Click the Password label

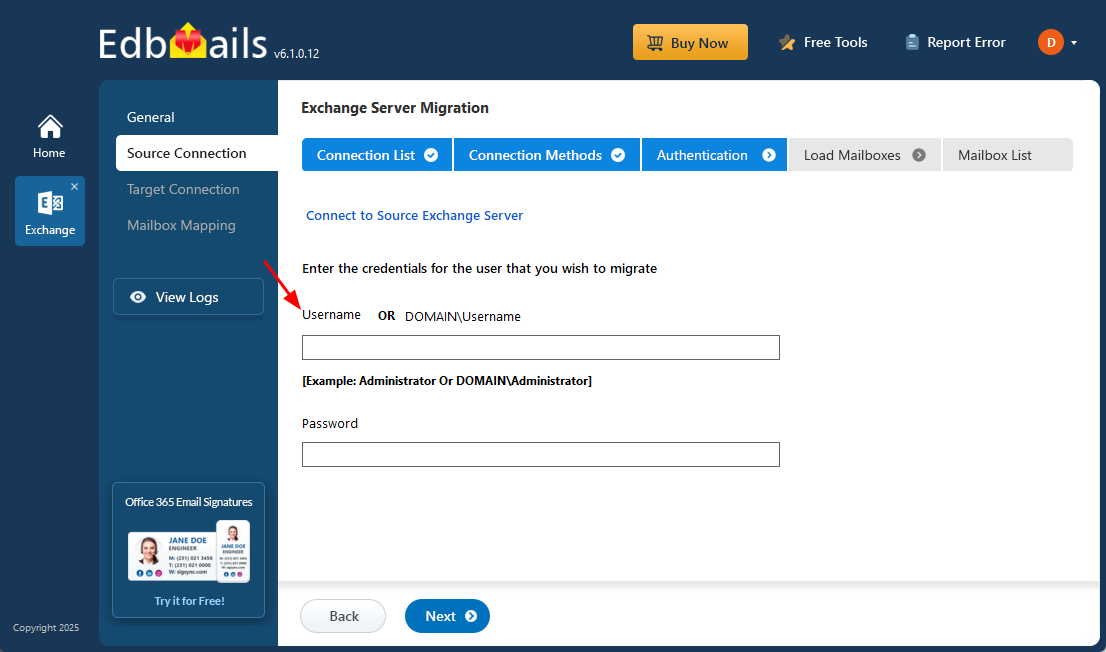pos(329,423)
